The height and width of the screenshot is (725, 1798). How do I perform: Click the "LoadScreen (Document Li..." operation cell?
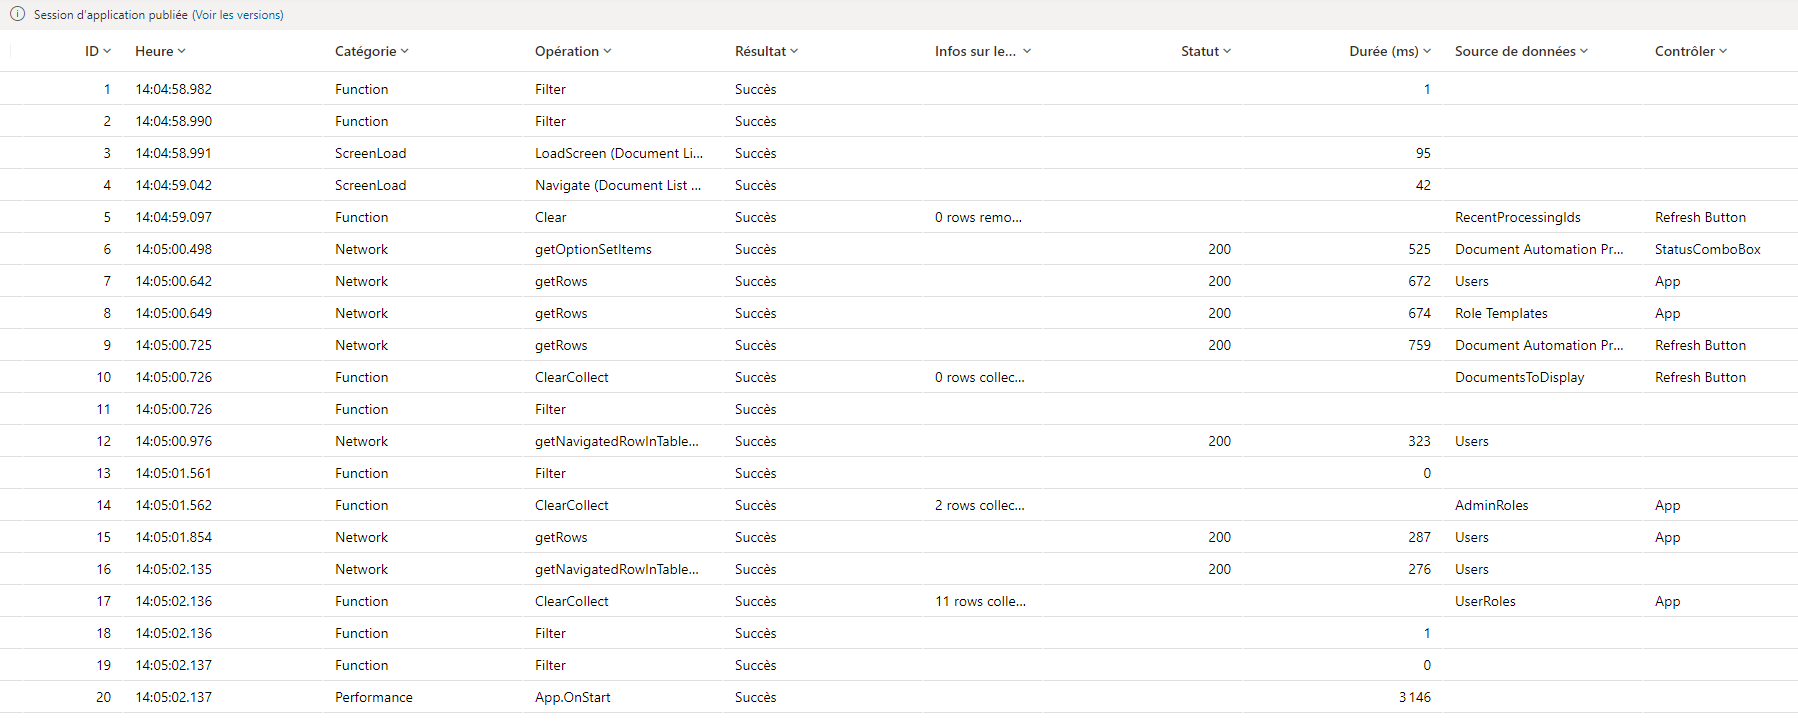tap(619, 153)
